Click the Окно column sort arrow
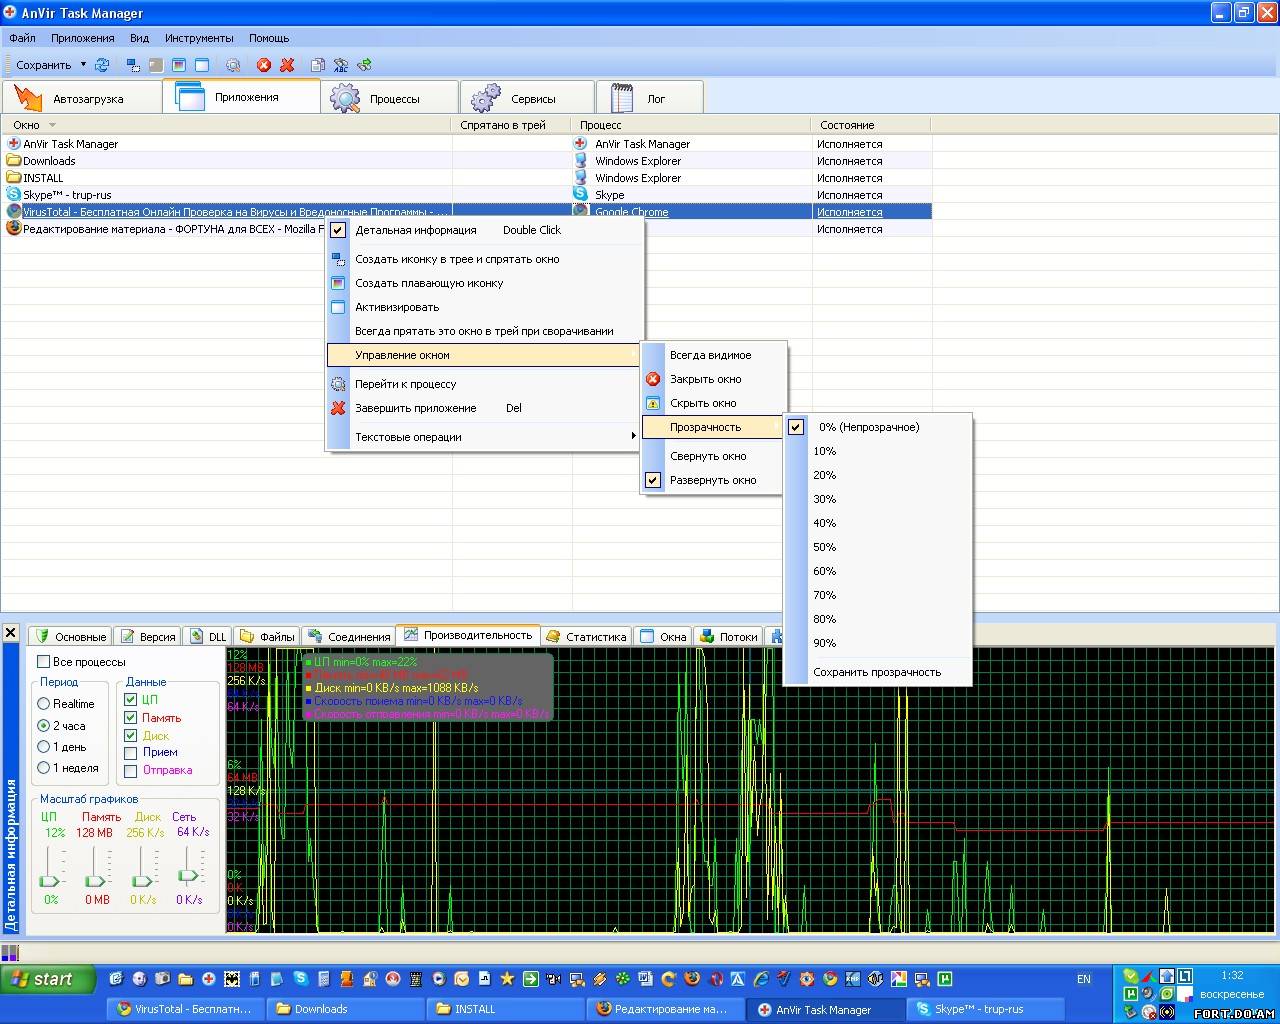The image size is (1280, 1024). (x=52, y=125)
